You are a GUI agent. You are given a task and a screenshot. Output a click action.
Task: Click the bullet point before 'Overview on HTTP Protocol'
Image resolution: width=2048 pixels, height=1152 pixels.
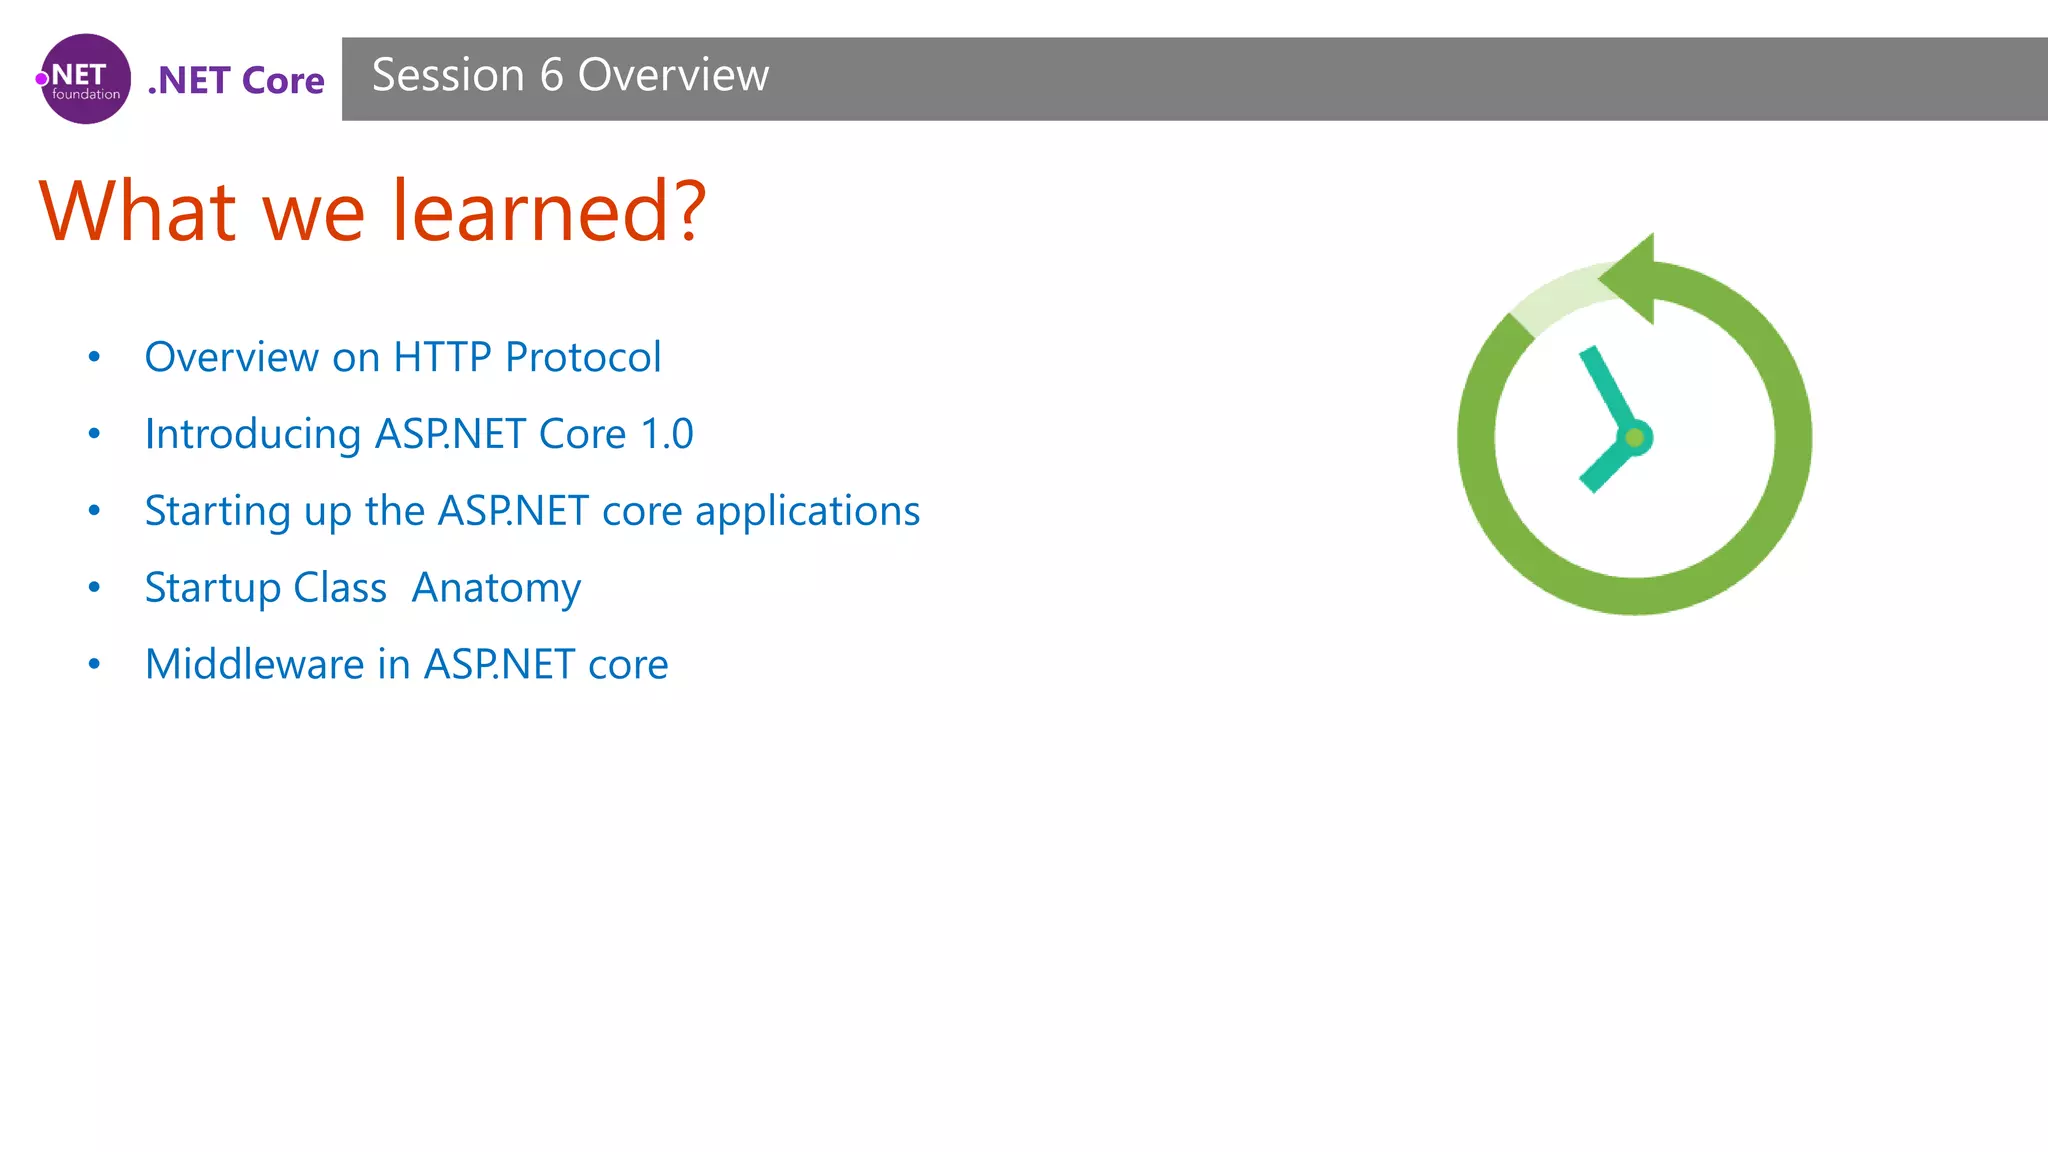(94, 357)
